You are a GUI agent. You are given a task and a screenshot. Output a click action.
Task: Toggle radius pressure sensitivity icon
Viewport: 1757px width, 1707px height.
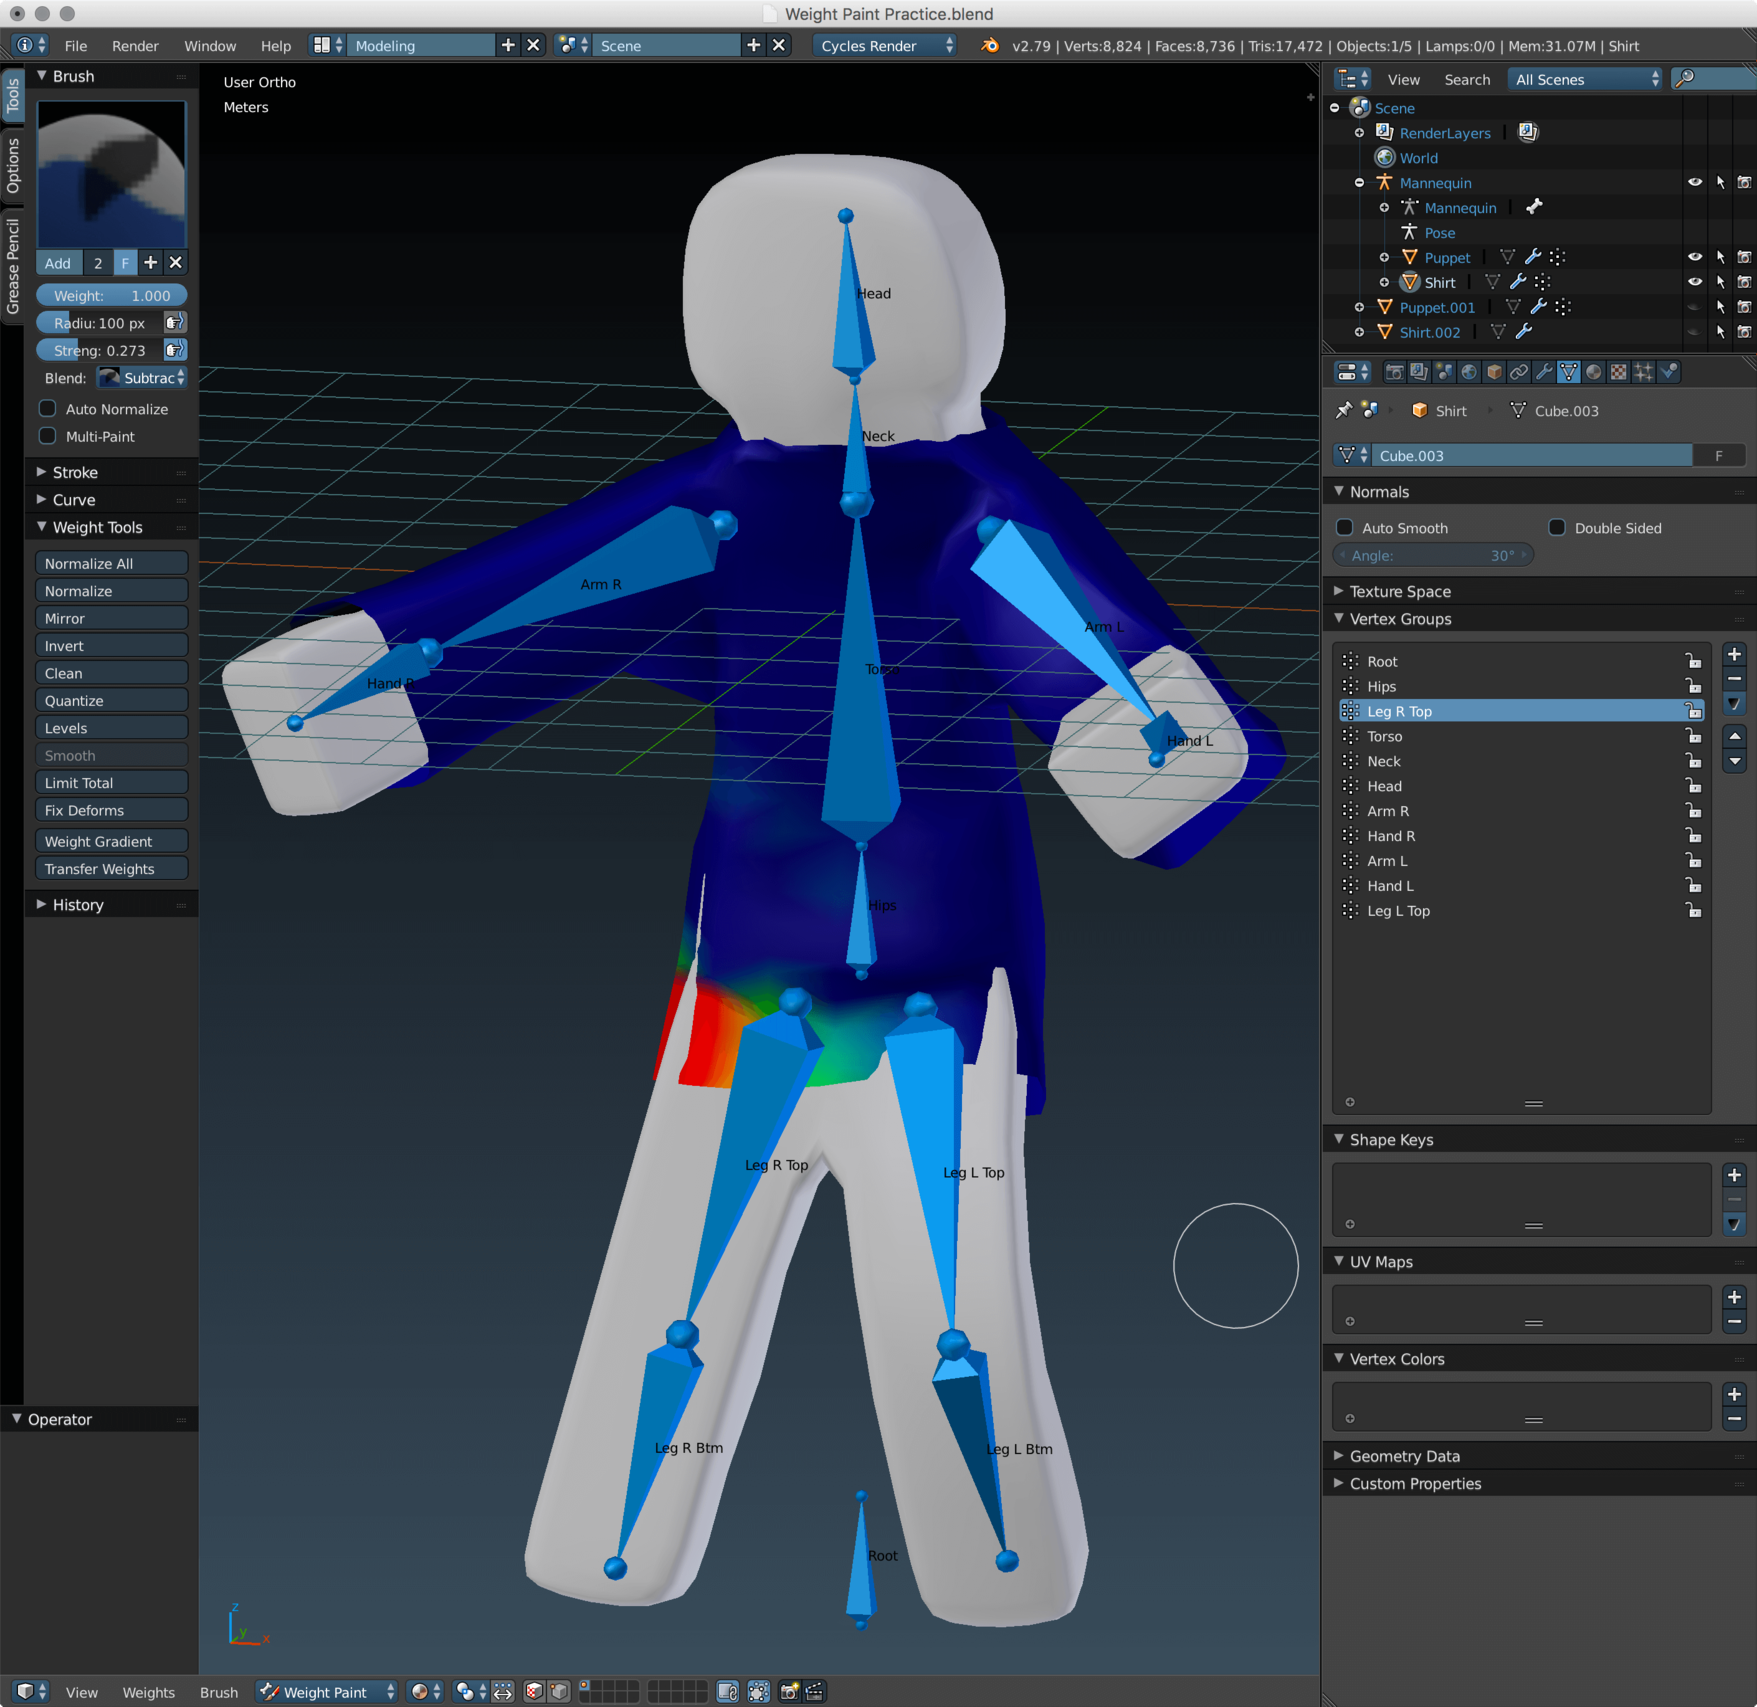[175, 322]
